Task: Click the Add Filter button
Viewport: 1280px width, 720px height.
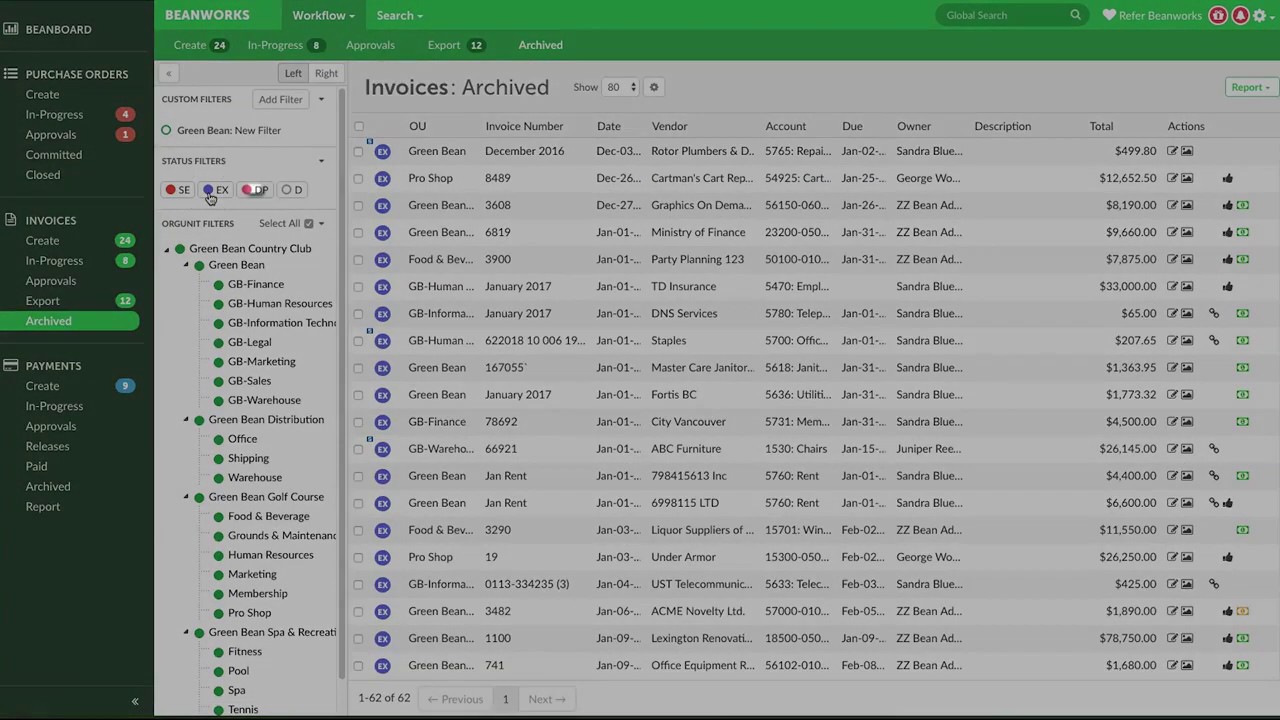Action: 281,99
